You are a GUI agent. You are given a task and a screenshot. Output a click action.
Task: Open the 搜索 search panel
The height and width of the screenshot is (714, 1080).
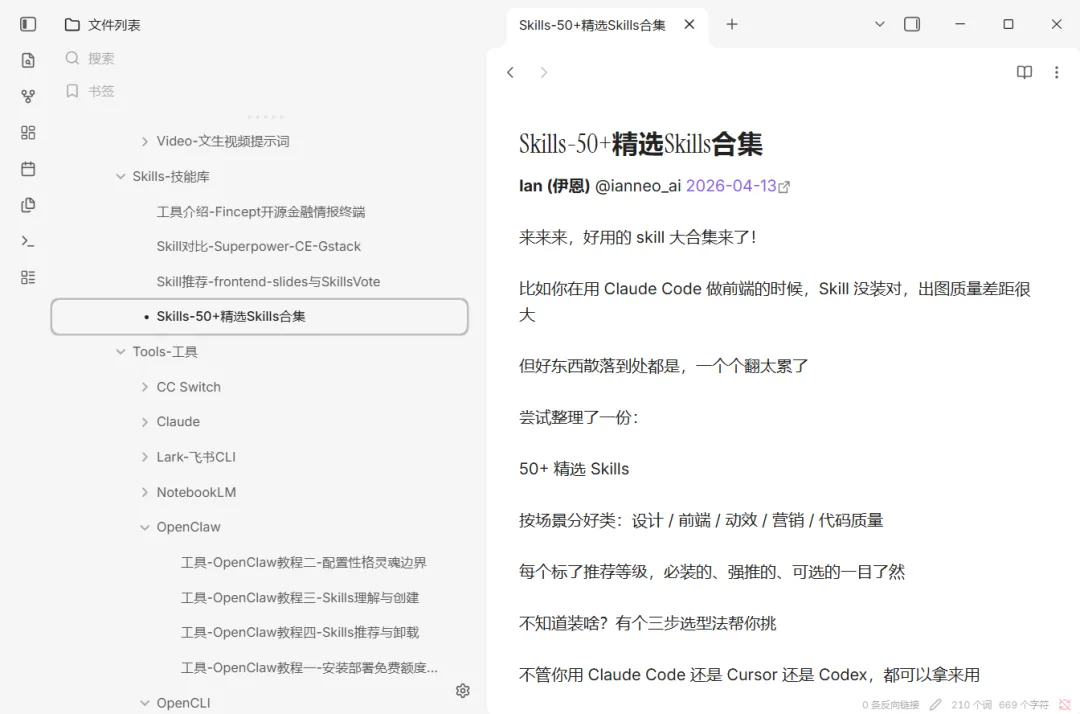90,59
